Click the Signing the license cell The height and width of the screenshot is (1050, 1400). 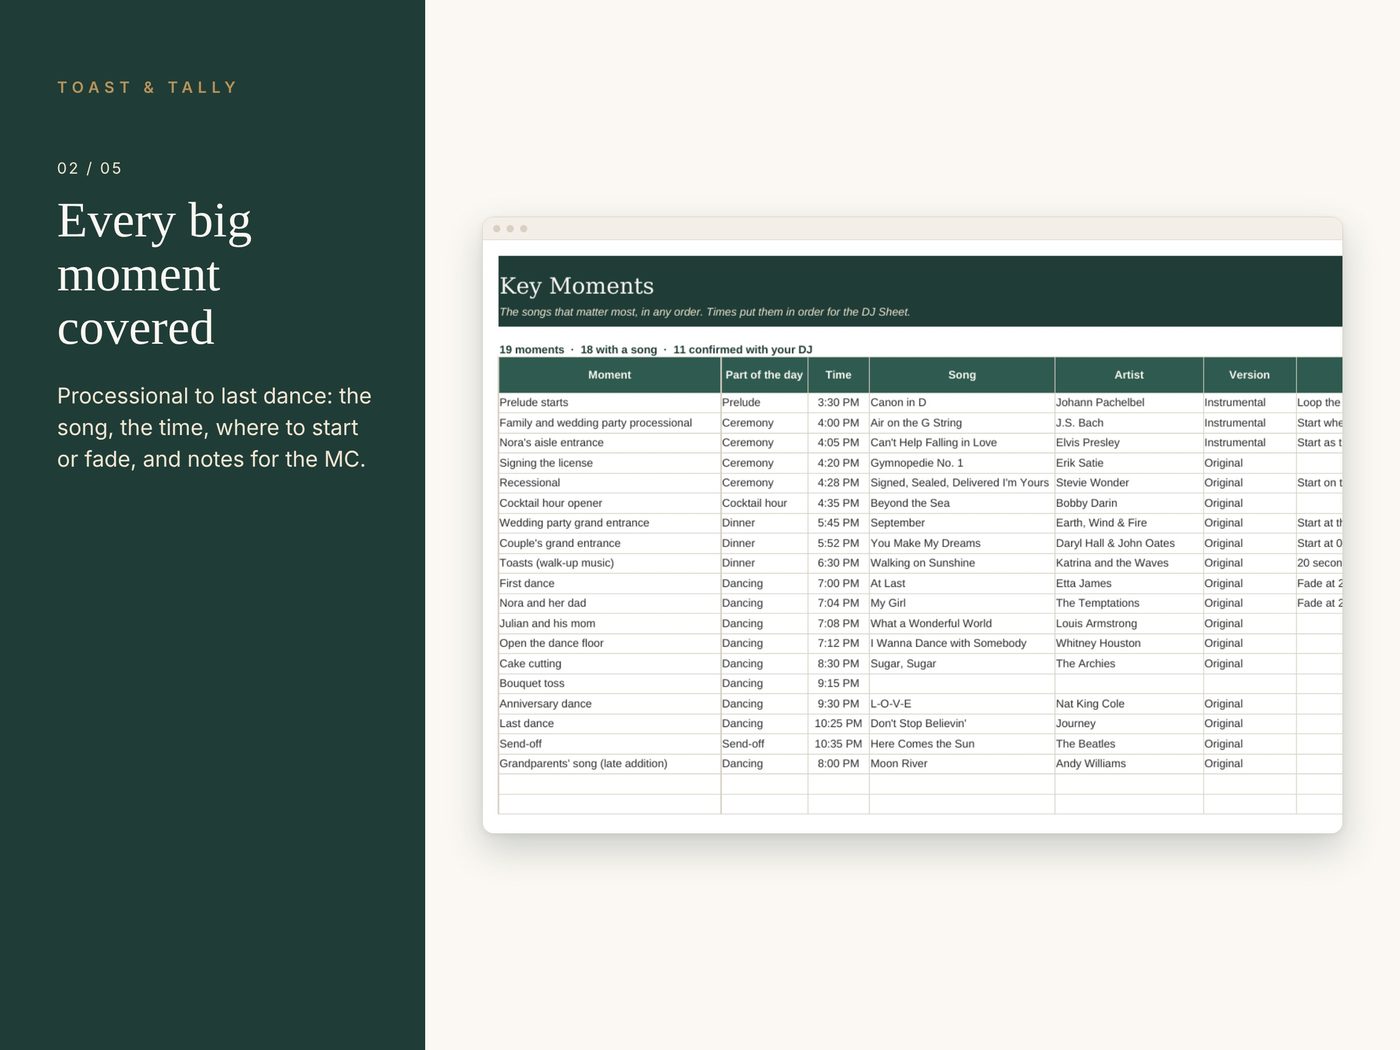click(609, 463)
